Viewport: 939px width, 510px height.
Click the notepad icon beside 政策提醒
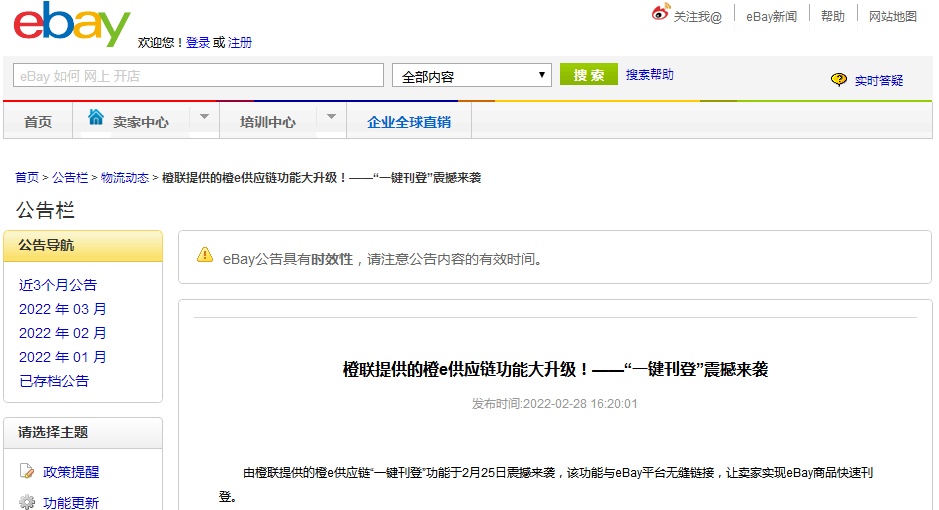coord(27,471)
